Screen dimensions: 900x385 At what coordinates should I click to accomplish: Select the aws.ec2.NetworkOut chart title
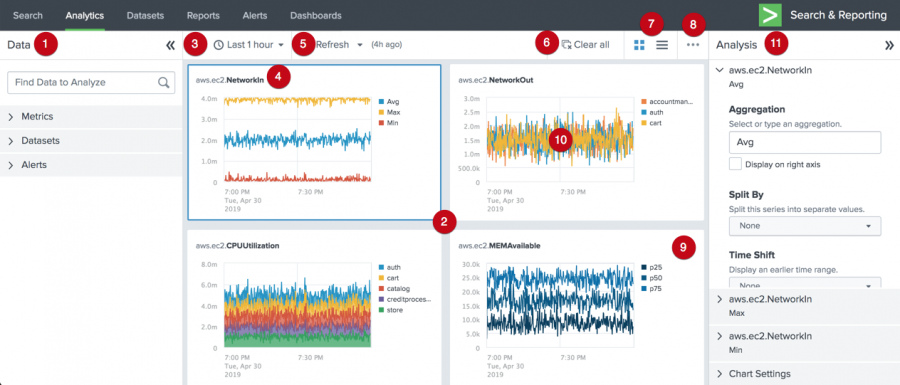pyautogui.click(x=496, y=80)
